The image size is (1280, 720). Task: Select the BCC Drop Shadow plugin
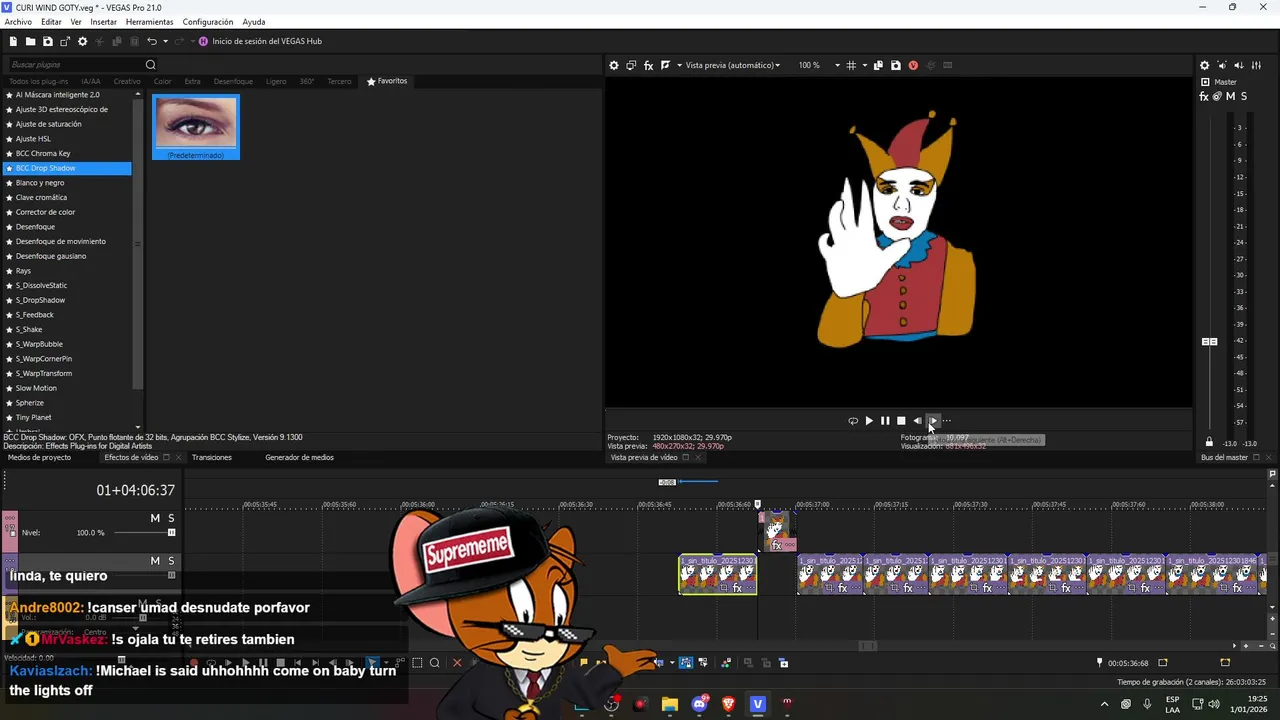pyautogui.click(x=68, y=168)
